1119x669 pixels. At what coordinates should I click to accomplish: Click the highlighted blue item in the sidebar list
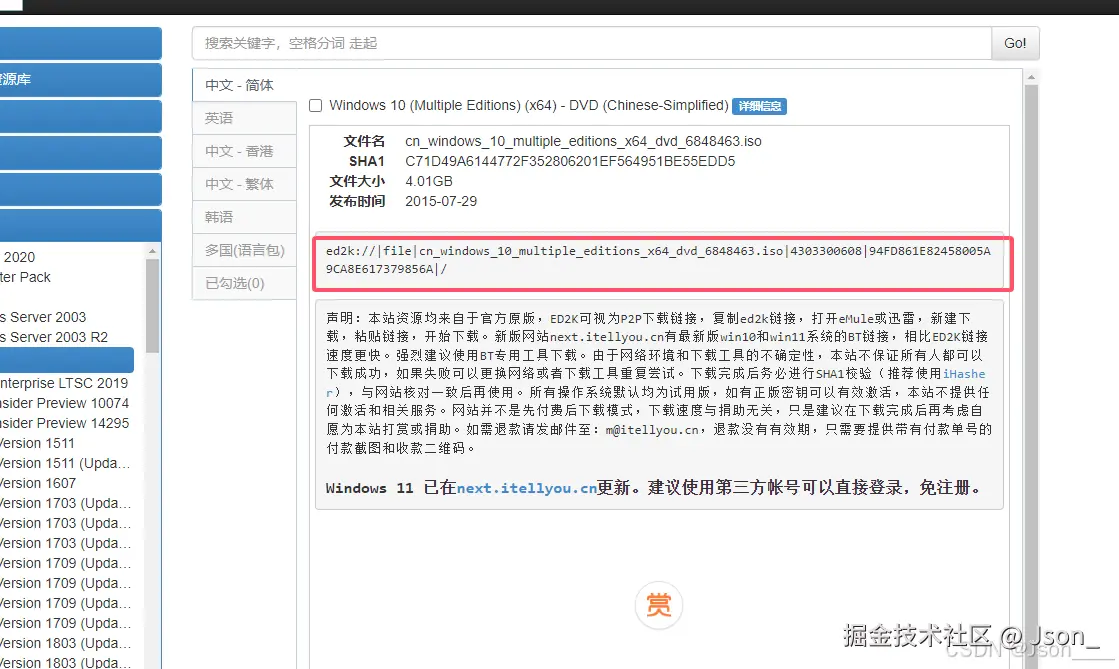67,360
